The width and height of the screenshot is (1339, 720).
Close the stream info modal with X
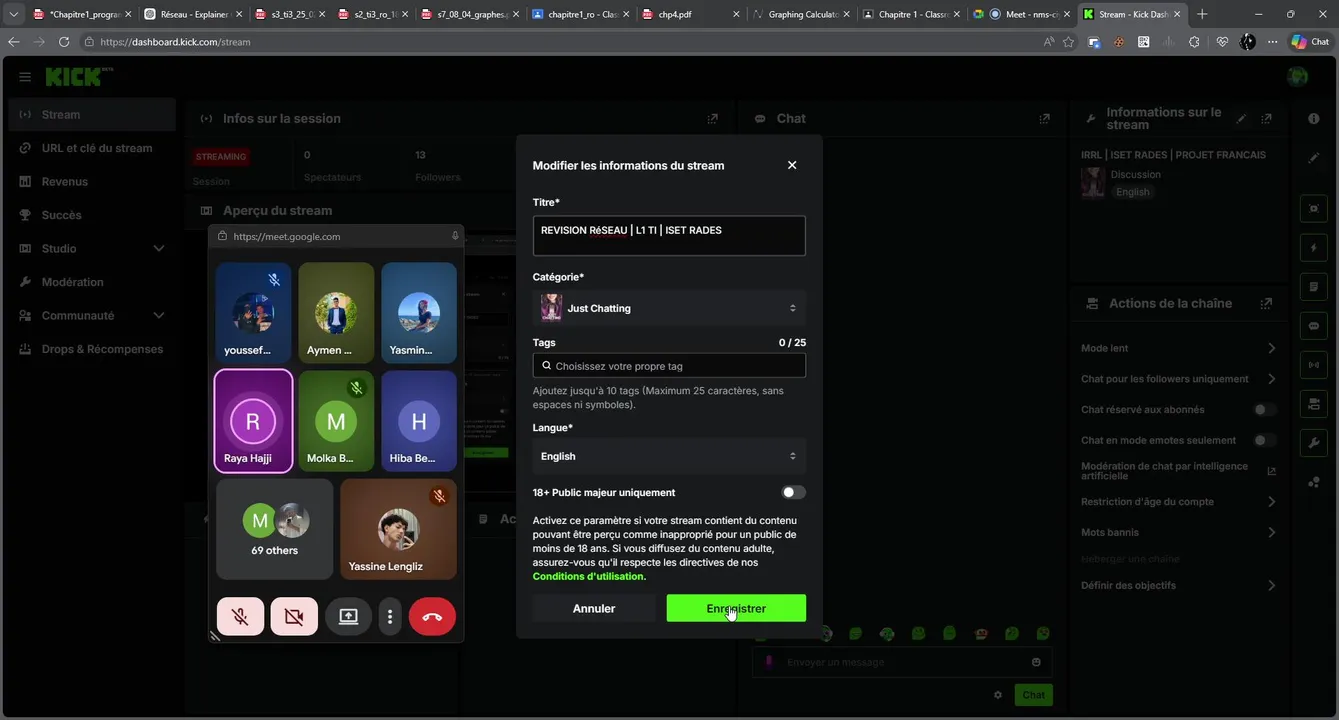click(x=792, y=165)
